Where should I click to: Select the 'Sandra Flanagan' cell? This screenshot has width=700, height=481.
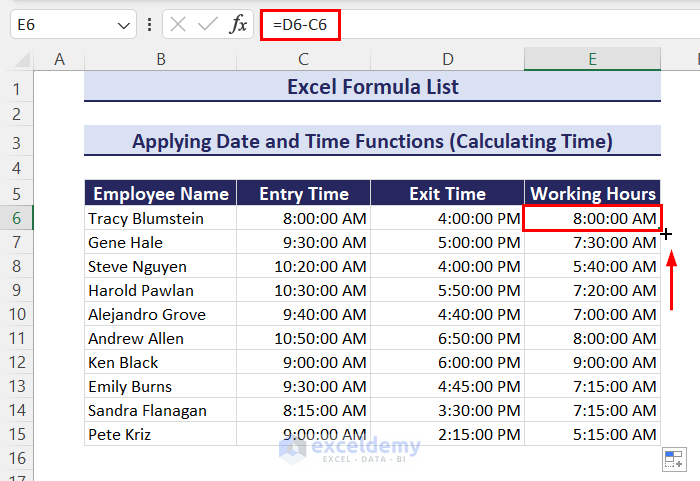161,410
